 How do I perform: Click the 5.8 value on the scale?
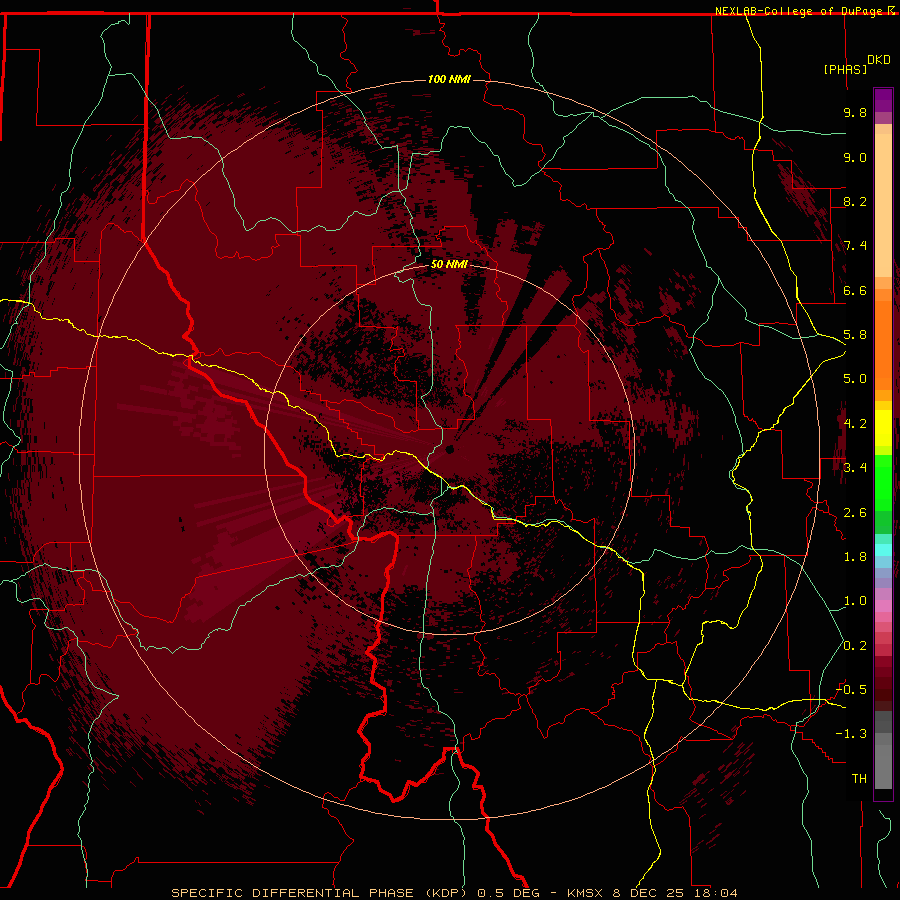tap(855, 335)
